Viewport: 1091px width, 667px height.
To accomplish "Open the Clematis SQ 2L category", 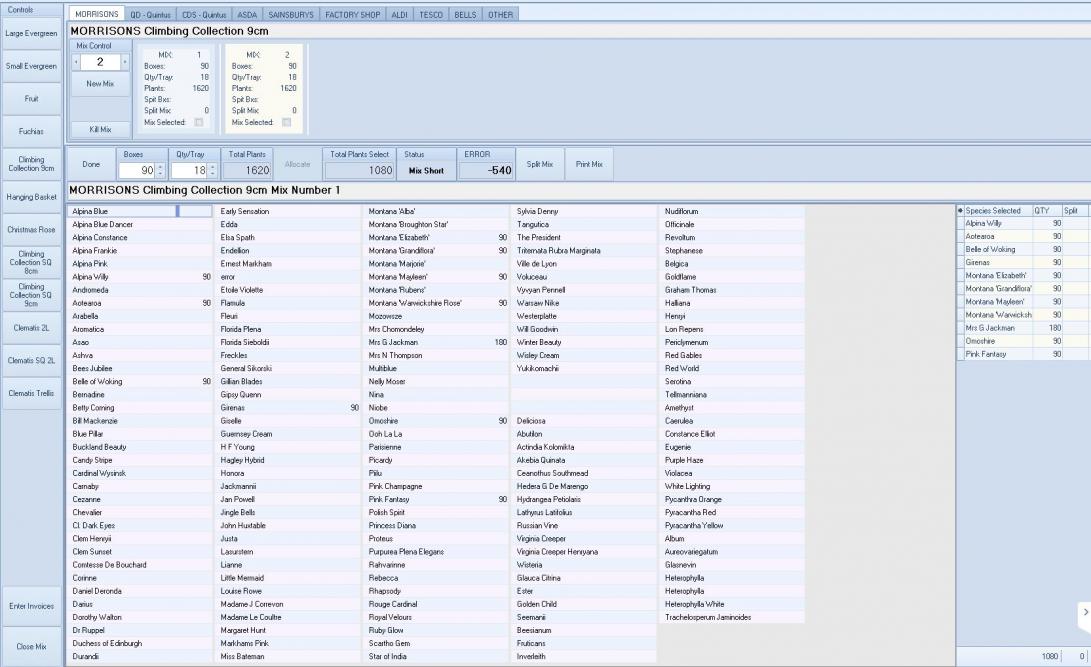I will pos(31,360).
